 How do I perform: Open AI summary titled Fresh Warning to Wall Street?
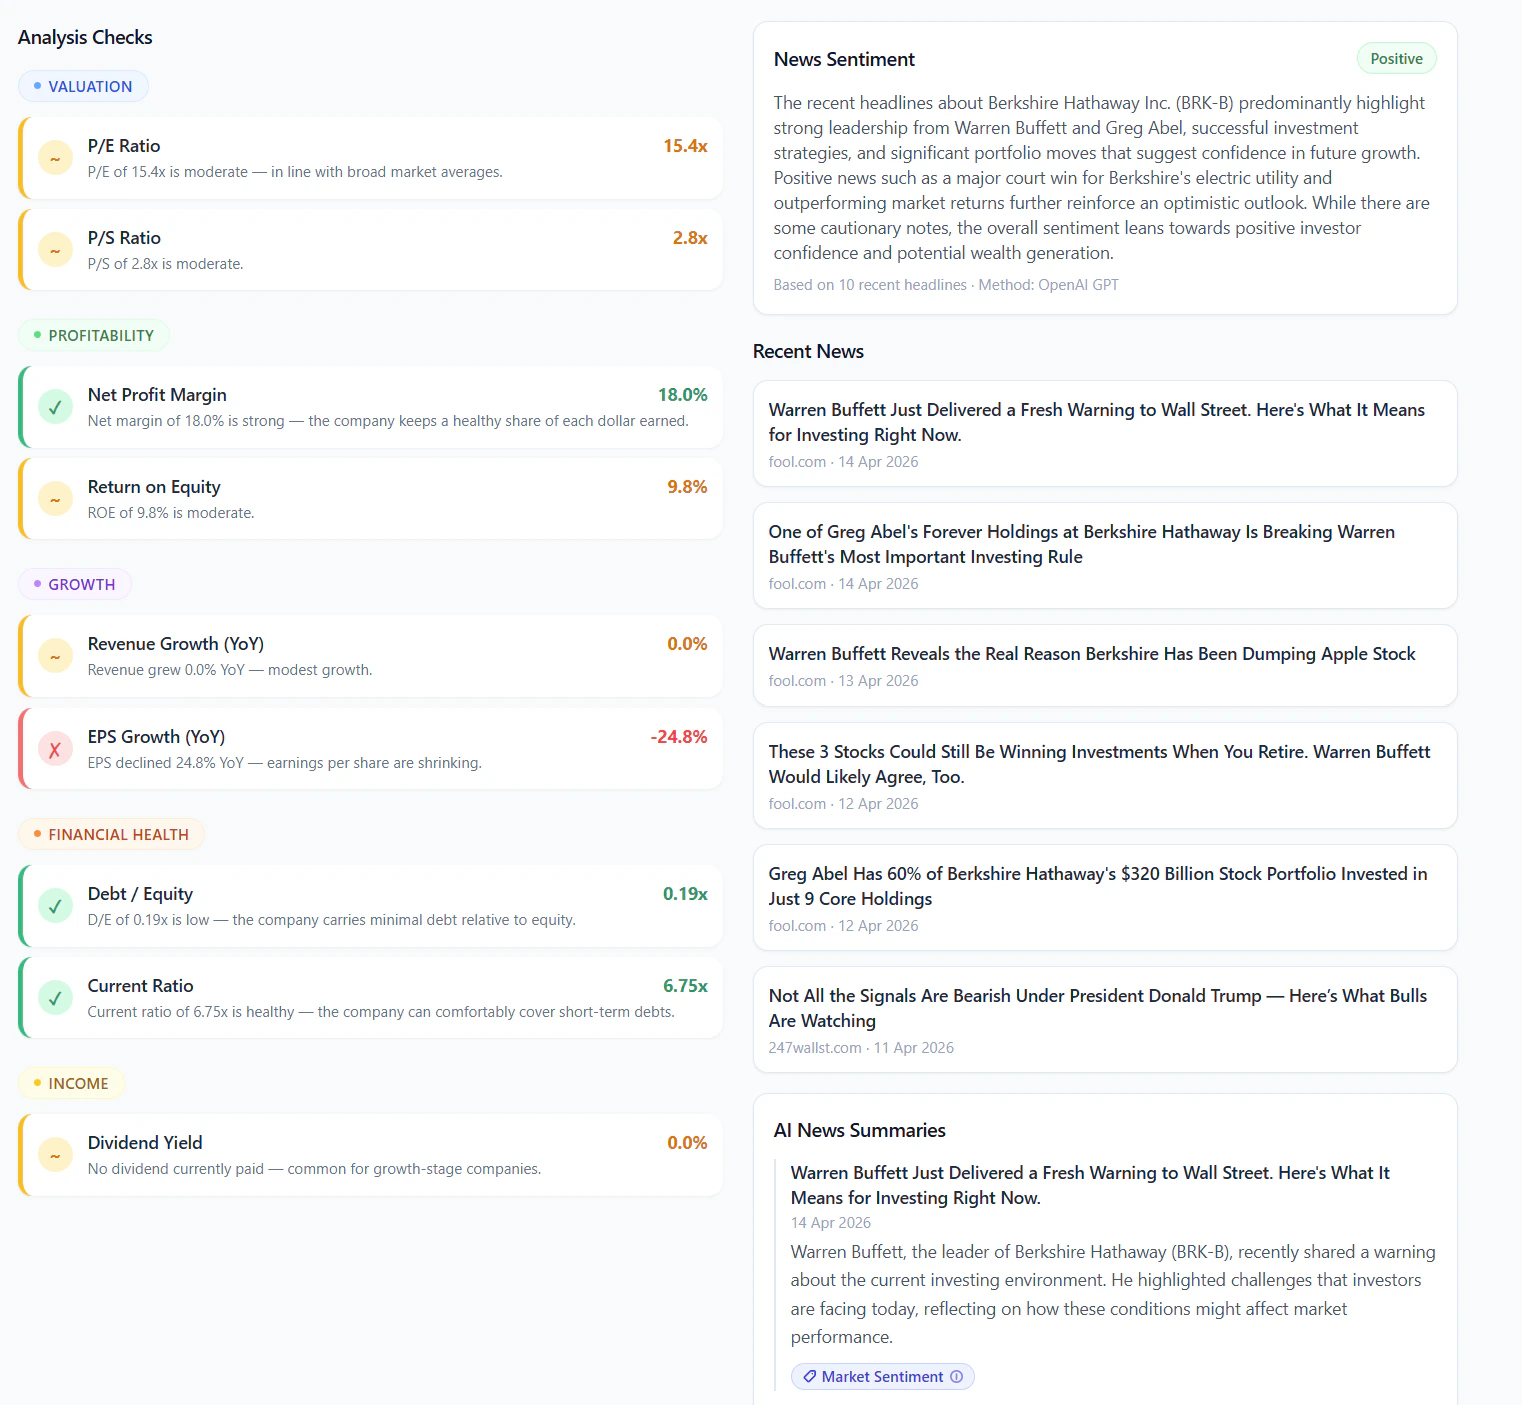1090,1185
